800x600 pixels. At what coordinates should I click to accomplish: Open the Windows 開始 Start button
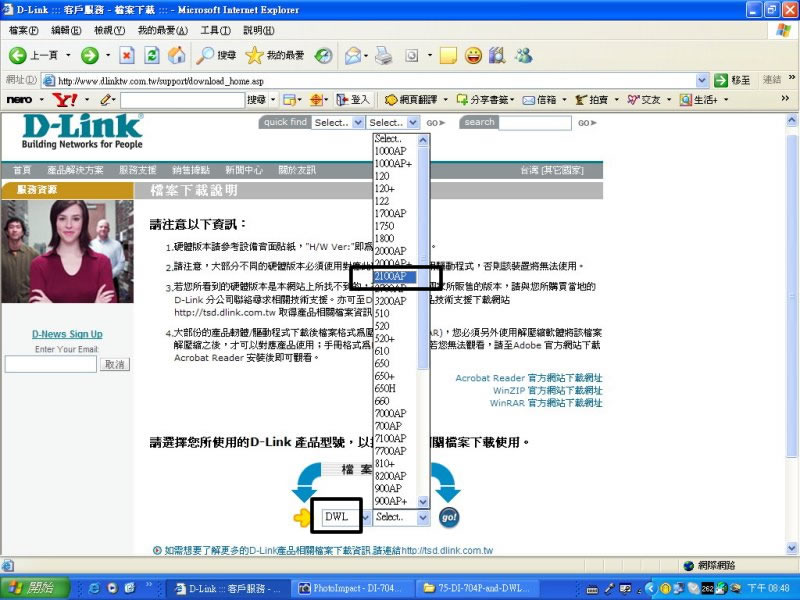(x=34, y=588)
